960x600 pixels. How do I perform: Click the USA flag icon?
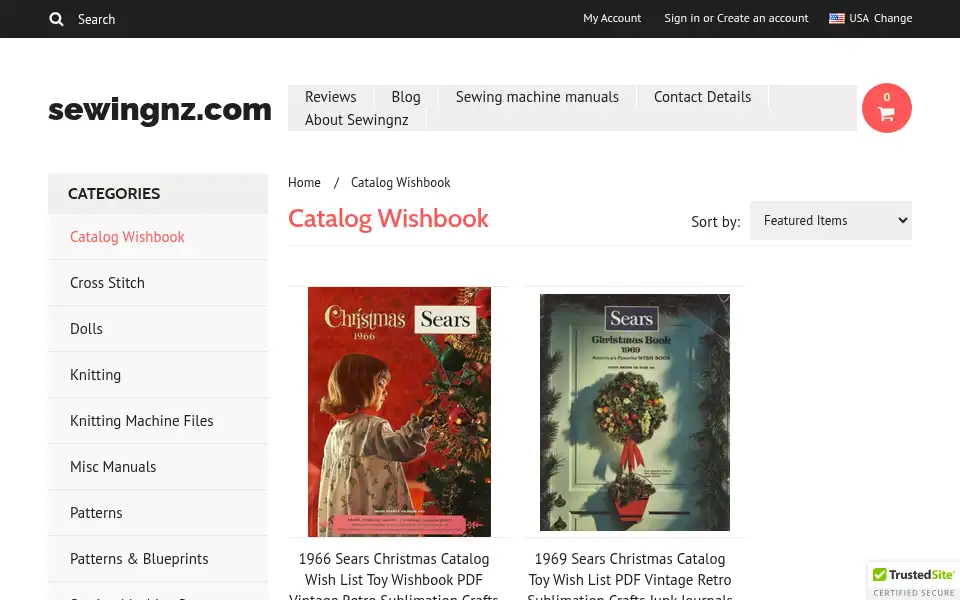tap(836, 18)
